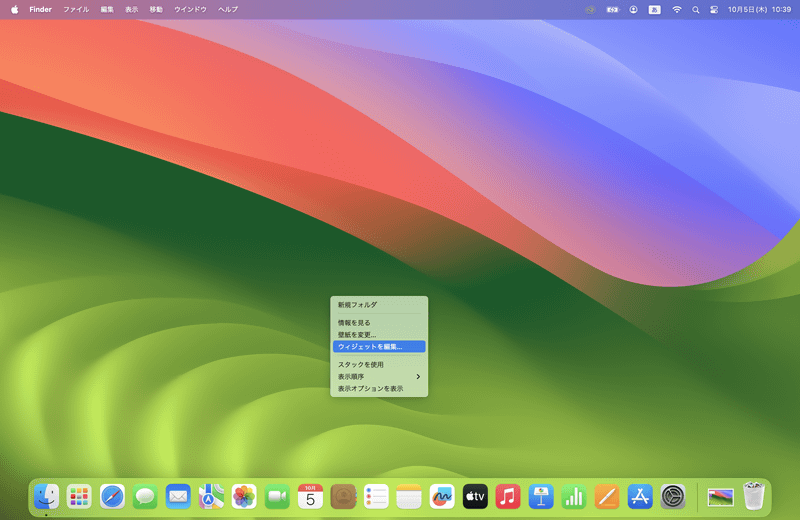Image resolution: width=800 pixels, height=520 pixels.
Task: Open the Calendar icon showing 5
Action: click(310, 497)
